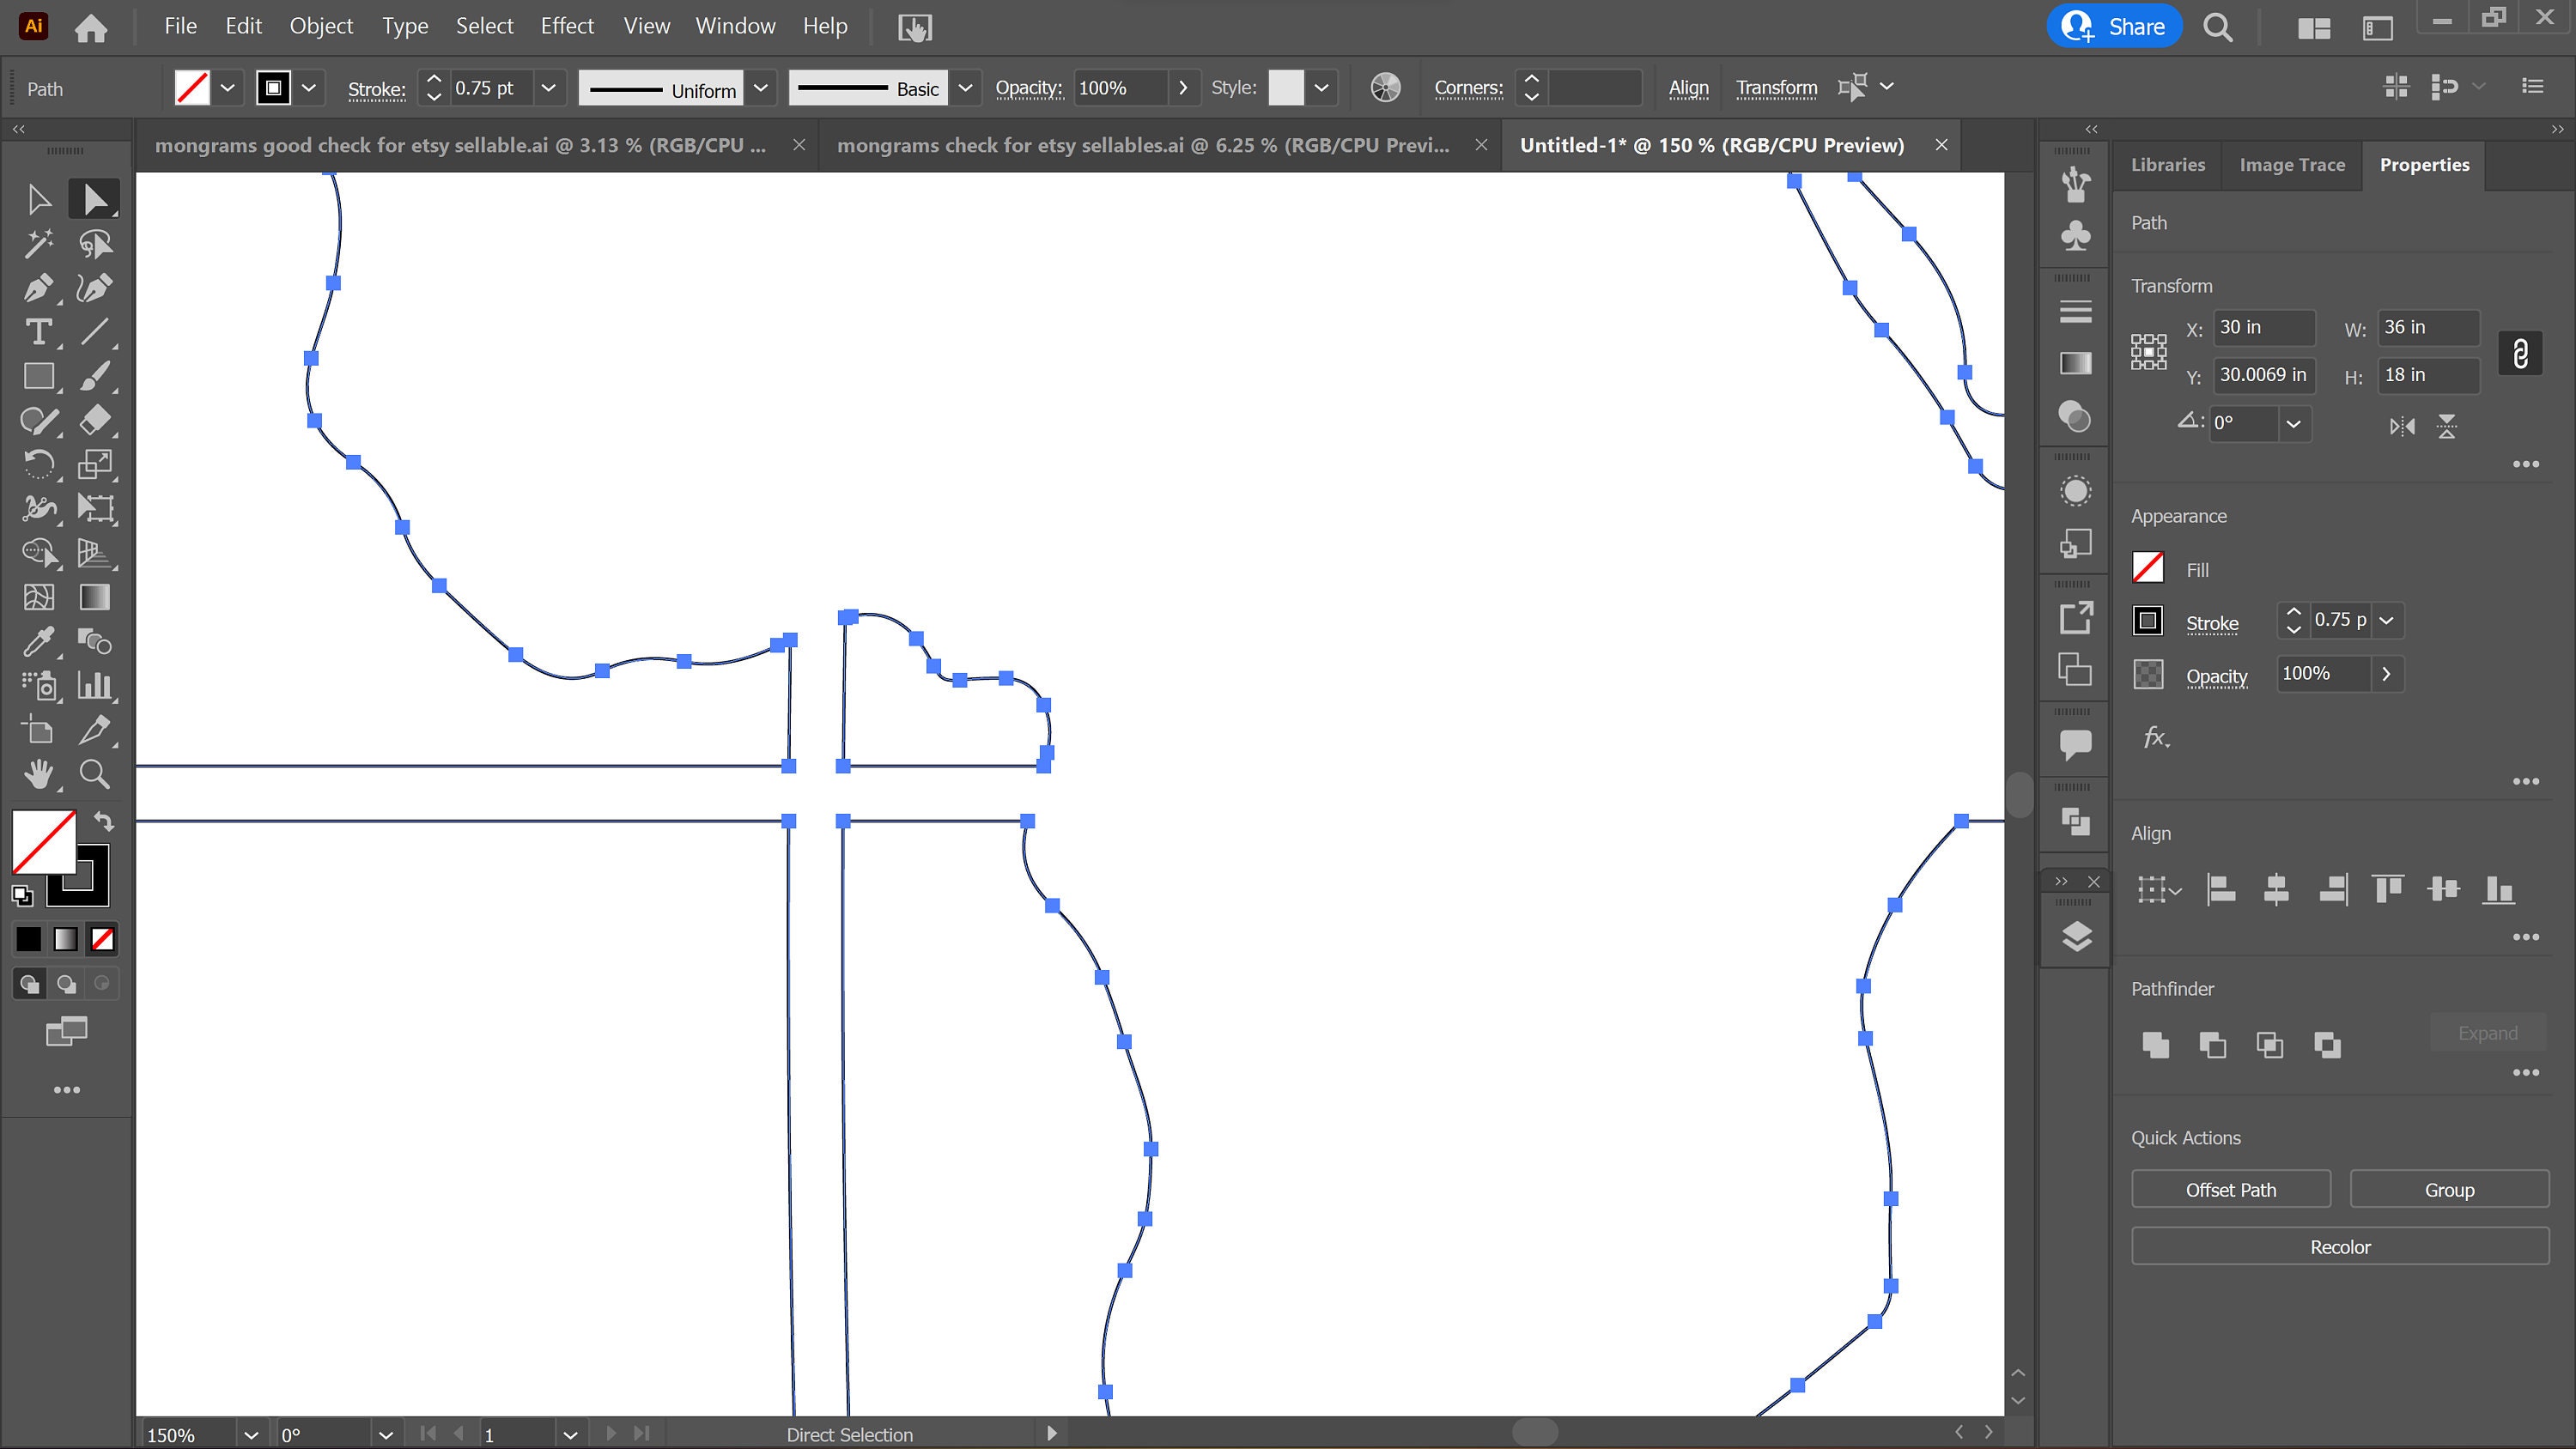This screenshot has width=2576, height=1449.
Task: Set active color using the black swatch
Action: [x=28, y=939]
